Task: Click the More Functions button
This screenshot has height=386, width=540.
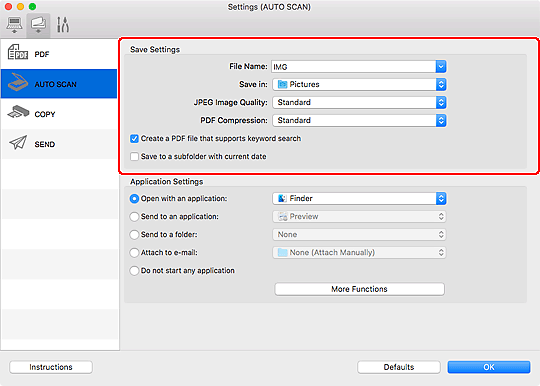Action: [x=359, y=289]
